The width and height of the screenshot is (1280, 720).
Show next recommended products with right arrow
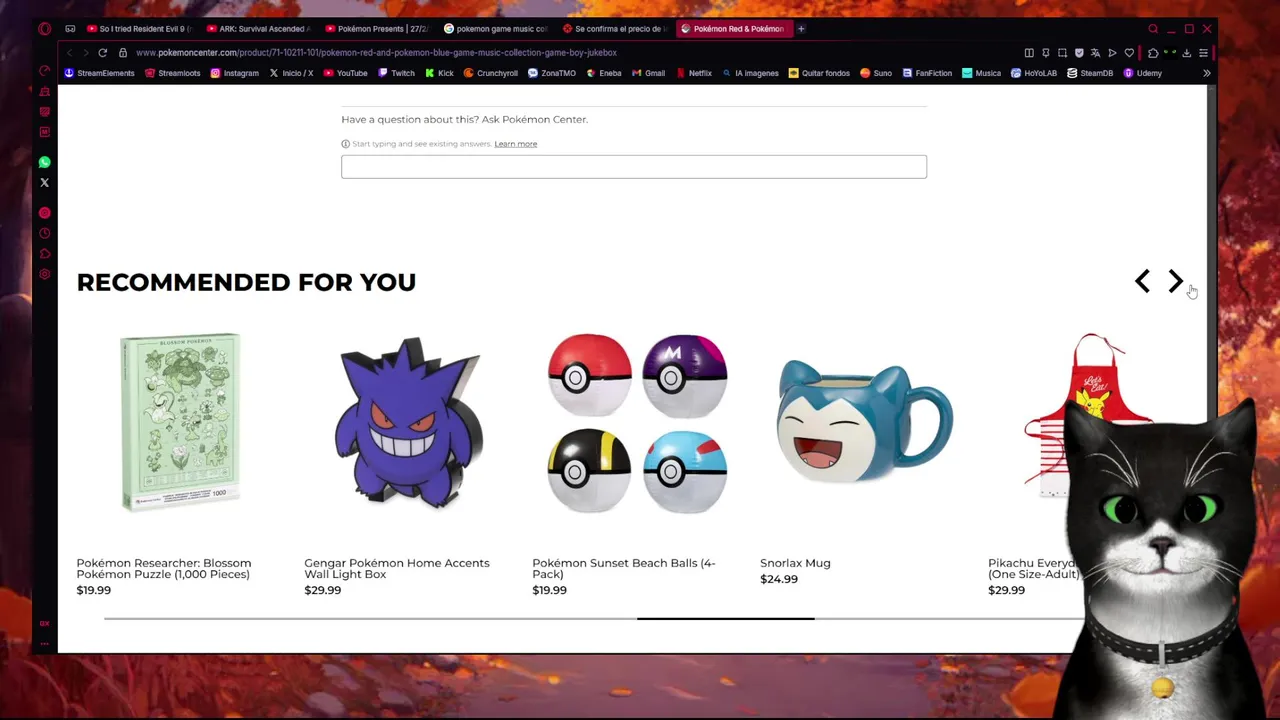[x=1175, y=282]
